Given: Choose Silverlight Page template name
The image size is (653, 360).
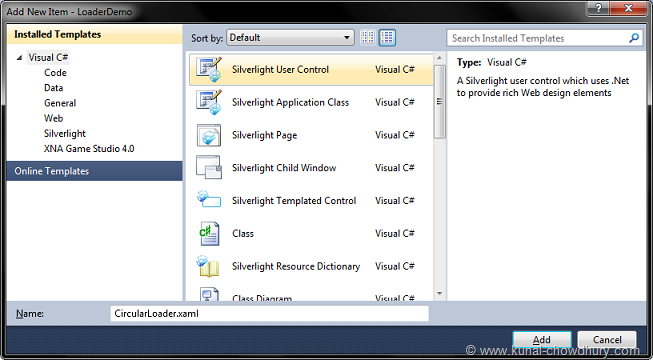Looking at the screenshot, I should [x=264, y=135].
